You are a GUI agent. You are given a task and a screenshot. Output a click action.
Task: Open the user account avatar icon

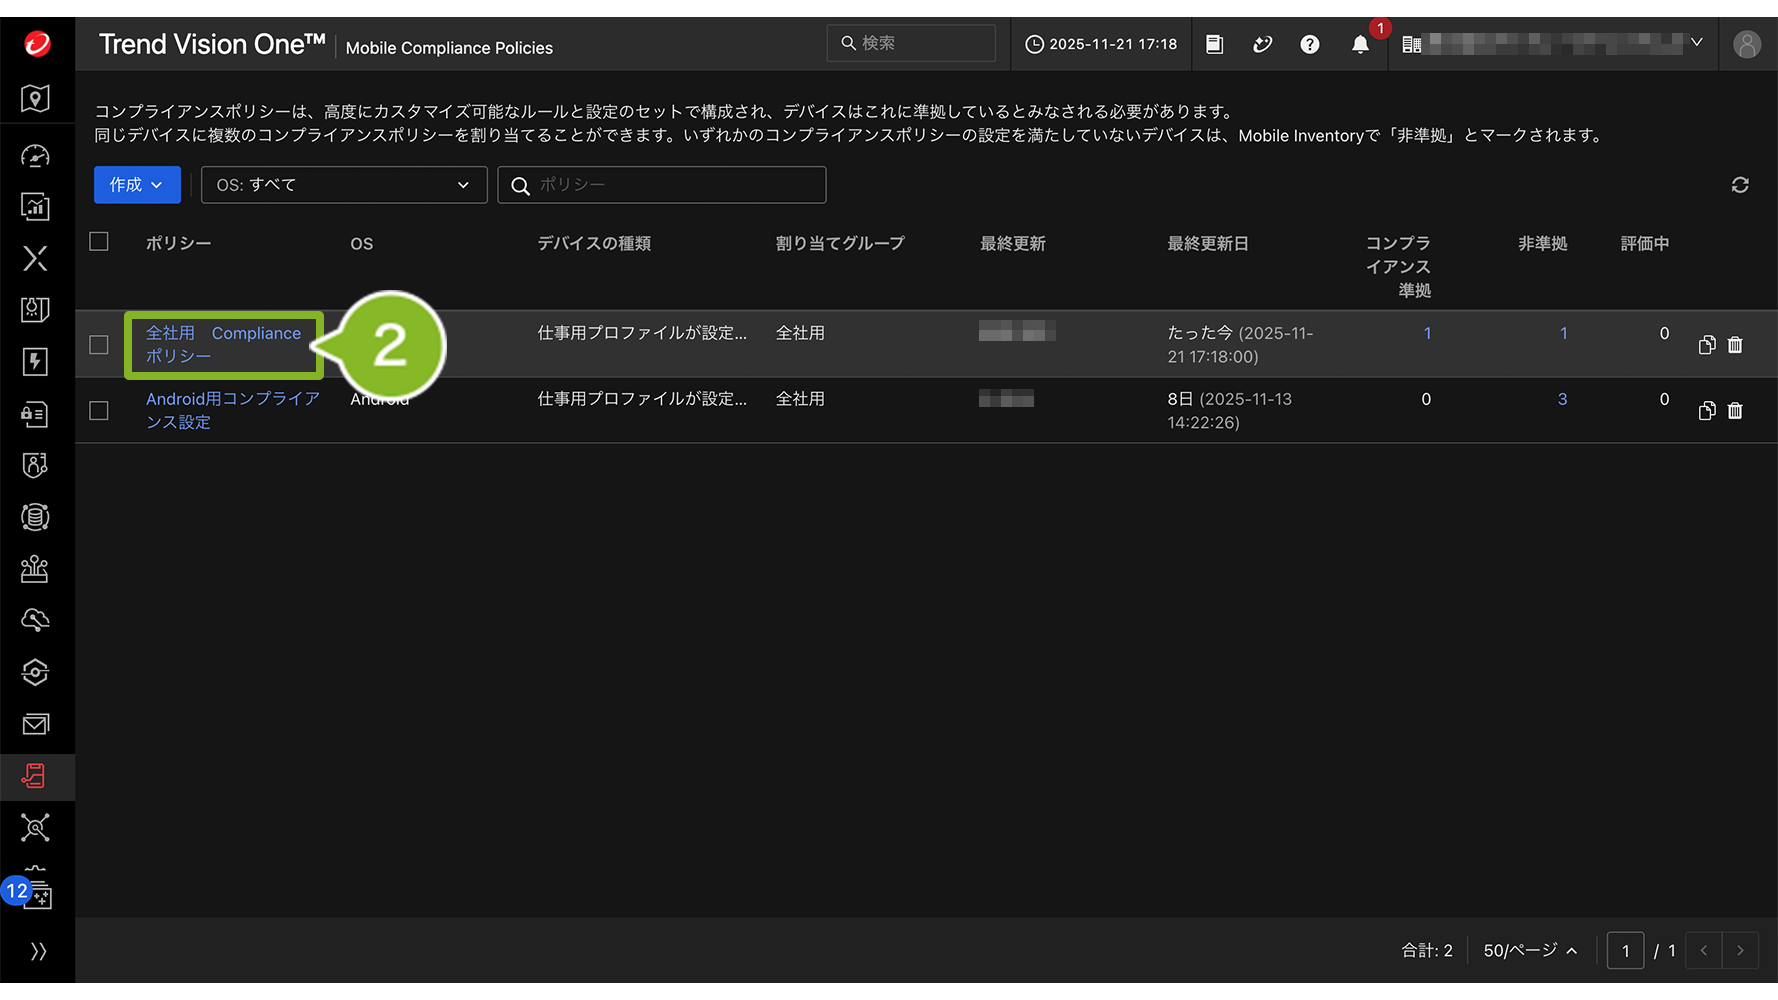pos(1746,45)
